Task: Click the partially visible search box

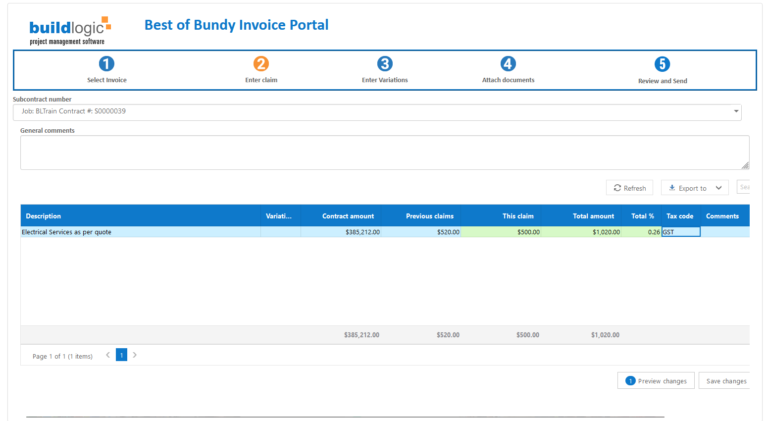Action: [744, 187]
